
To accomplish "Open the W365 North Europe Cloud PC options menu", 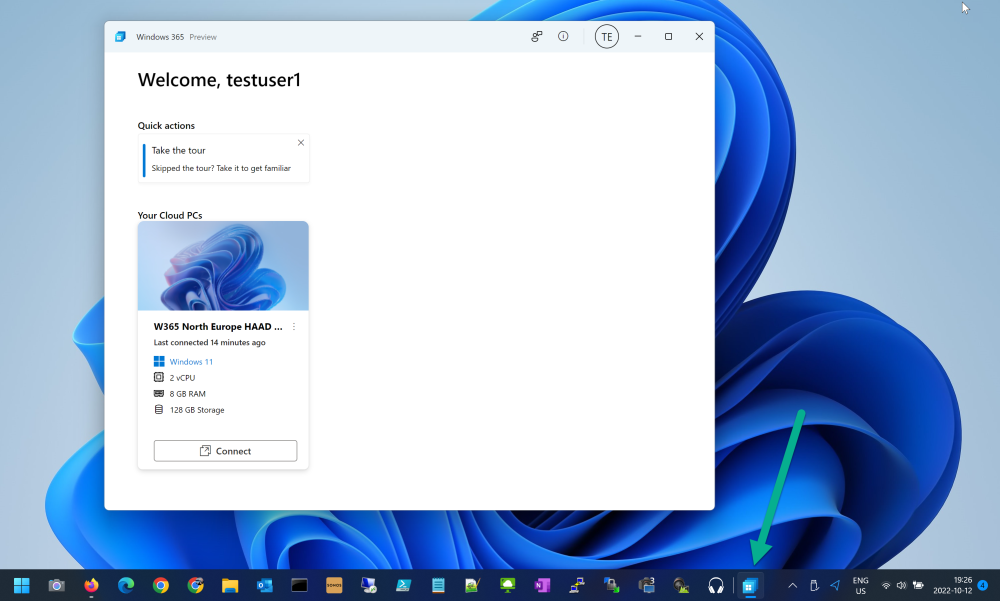I will pyautogui.click(x=294, y=327).
